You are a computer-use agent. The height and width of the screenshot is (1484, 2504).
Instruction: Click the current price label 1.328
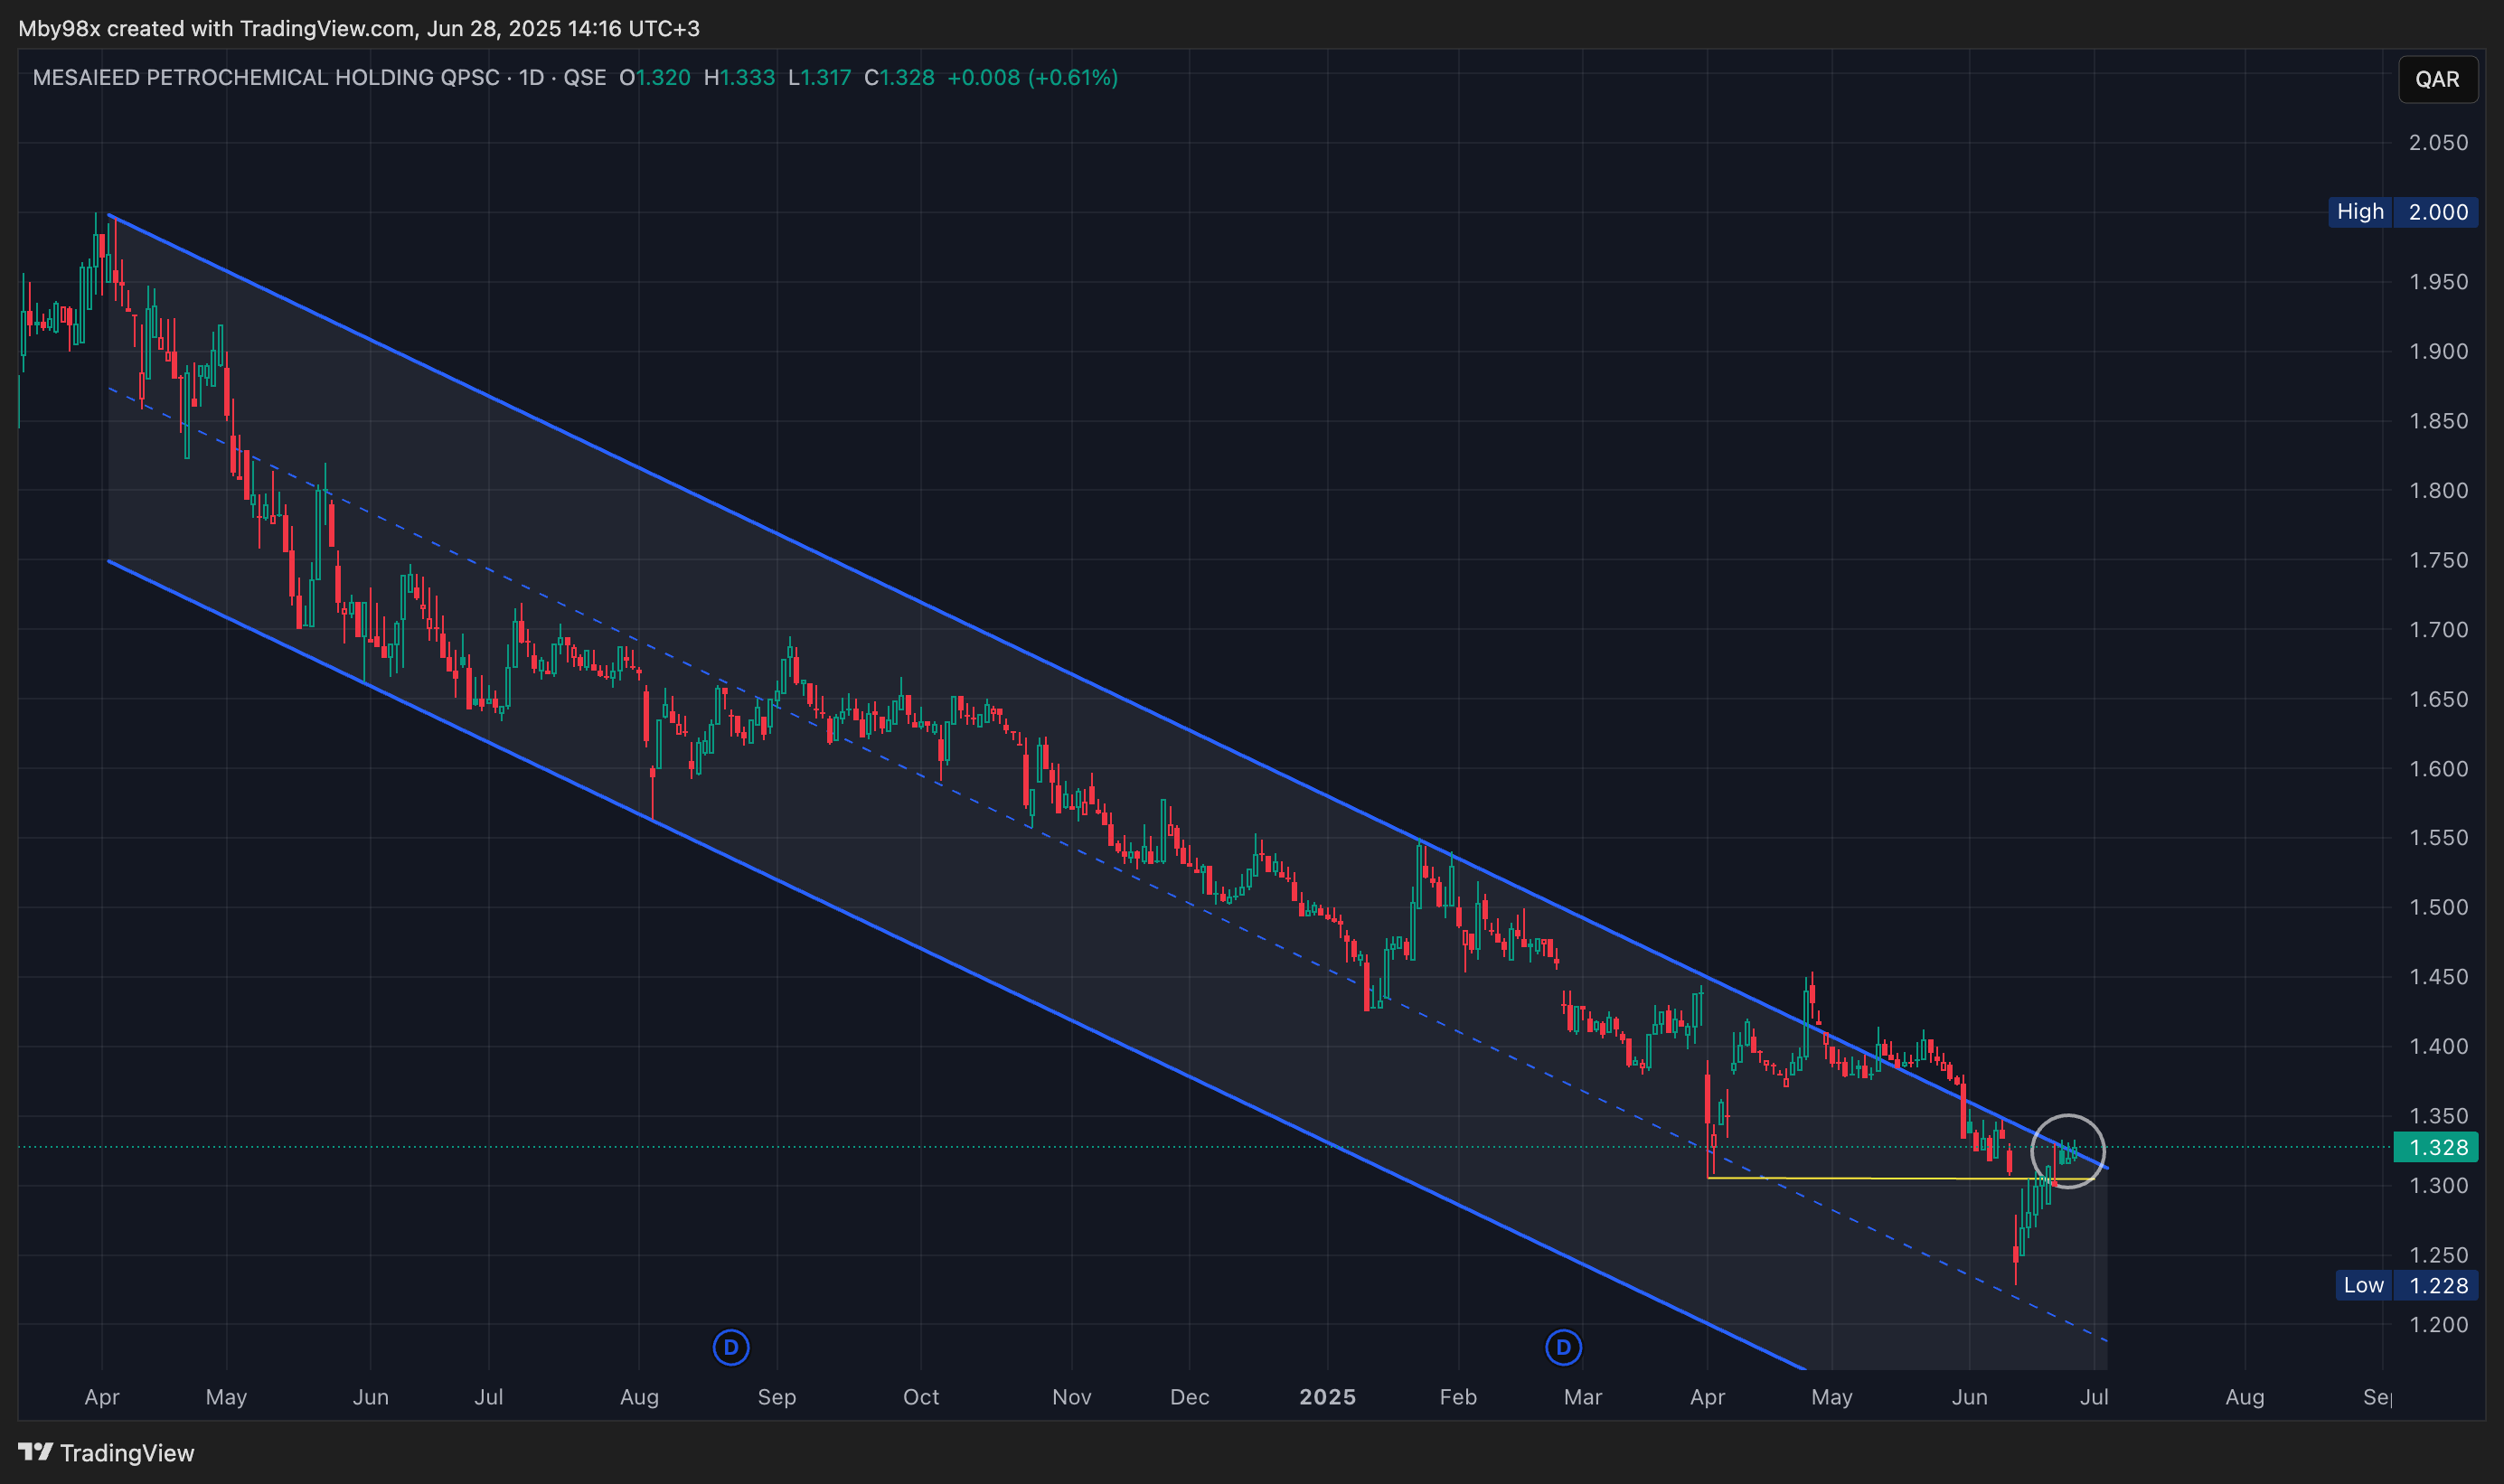click(x=2436, y=1147)
